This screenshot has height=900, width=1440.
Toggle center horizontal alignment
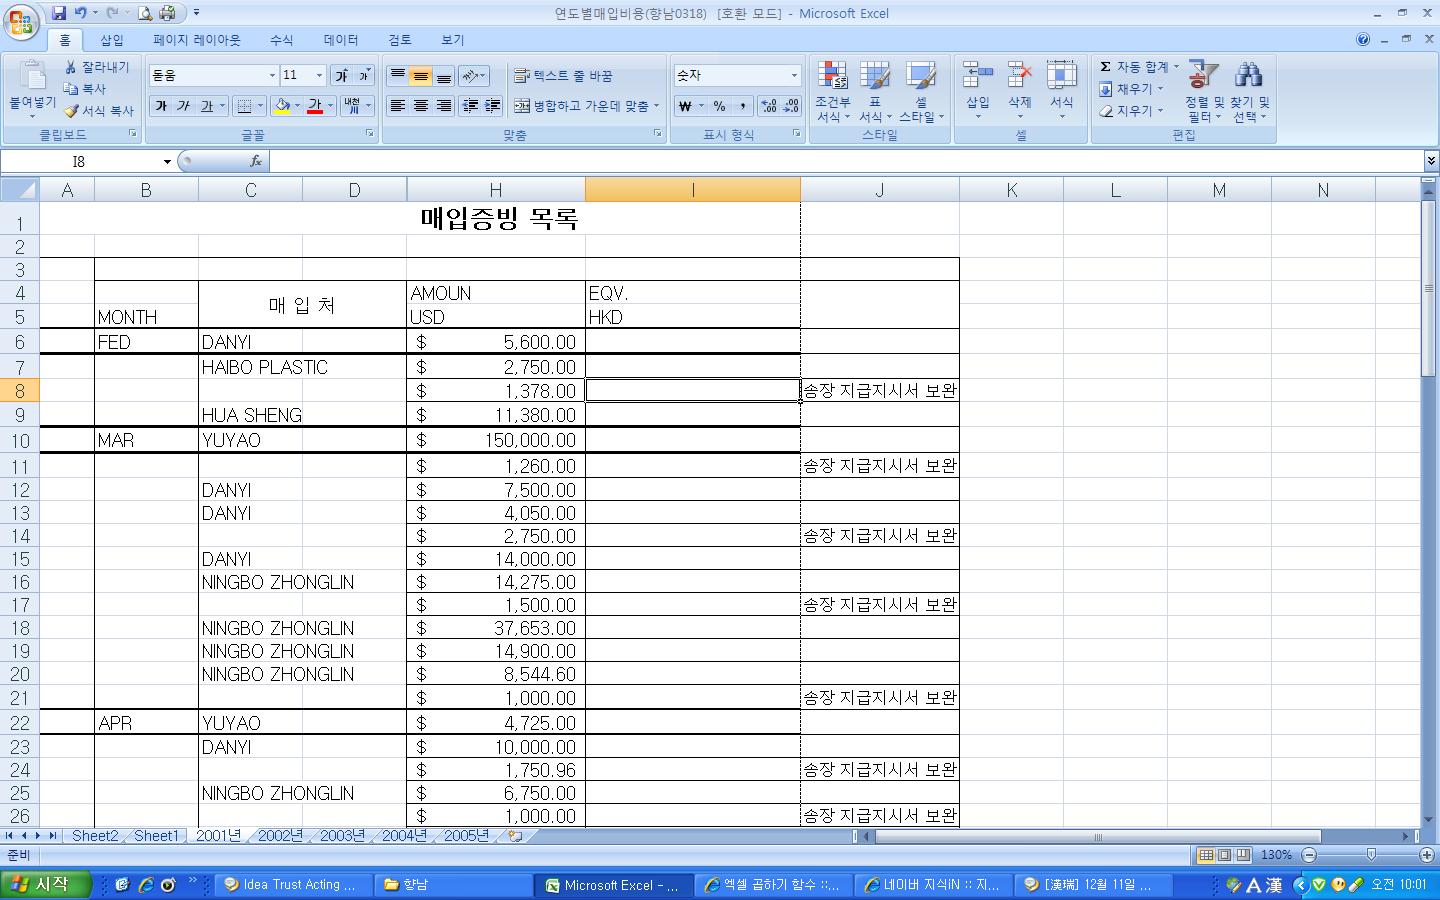tap(421, 106)
